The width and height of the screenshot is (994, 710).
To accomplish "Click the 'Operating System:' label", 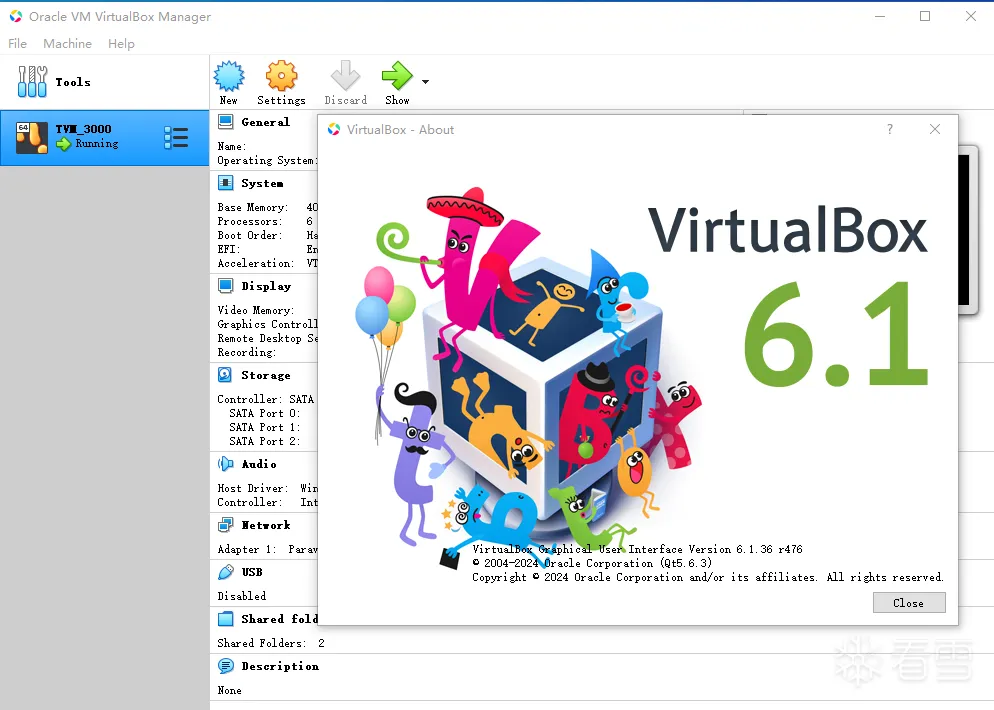I will (268, 160).
